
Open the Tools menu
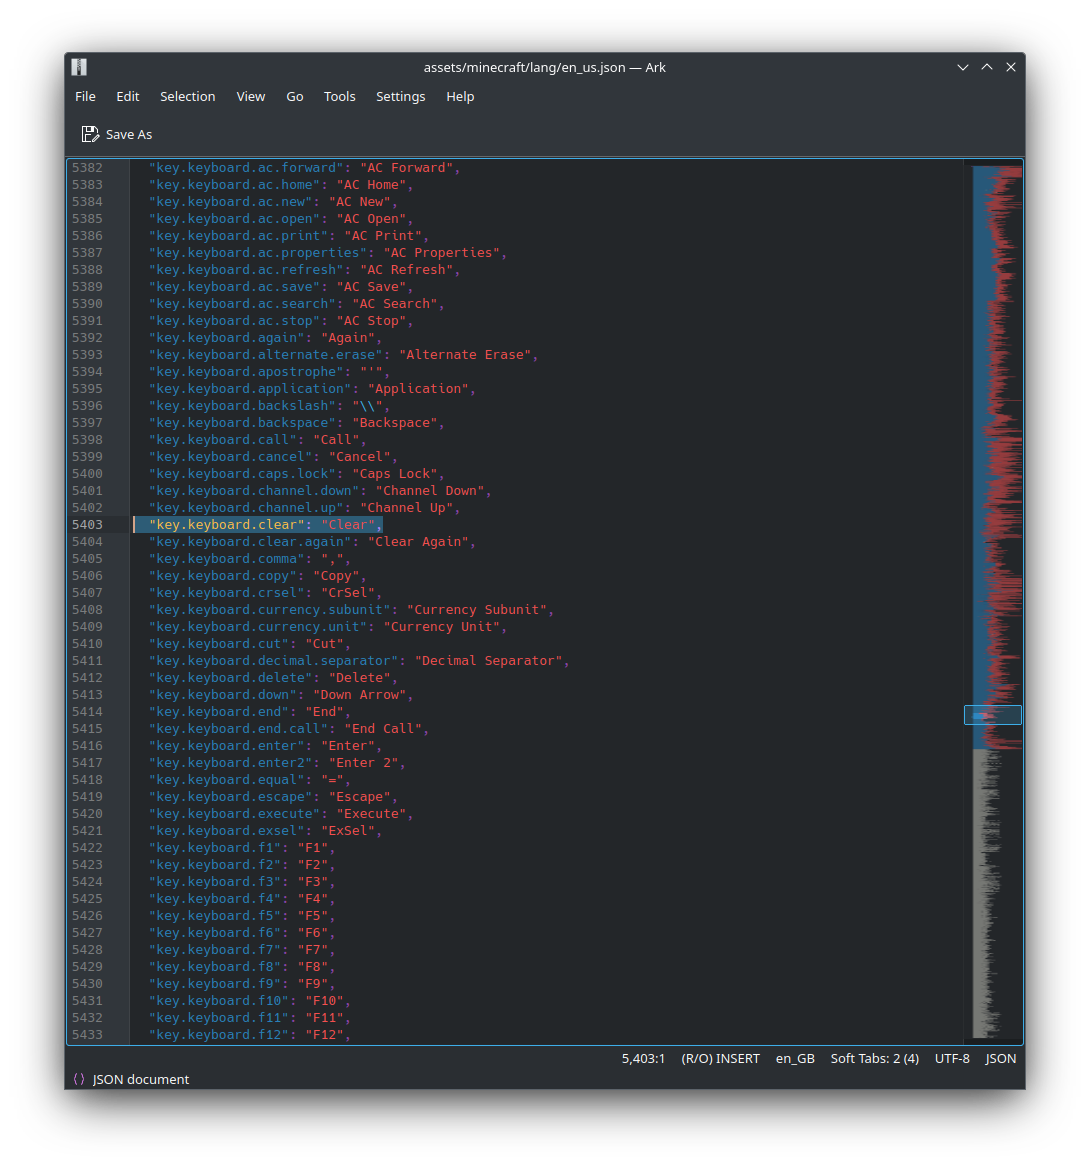pos(339,97)
